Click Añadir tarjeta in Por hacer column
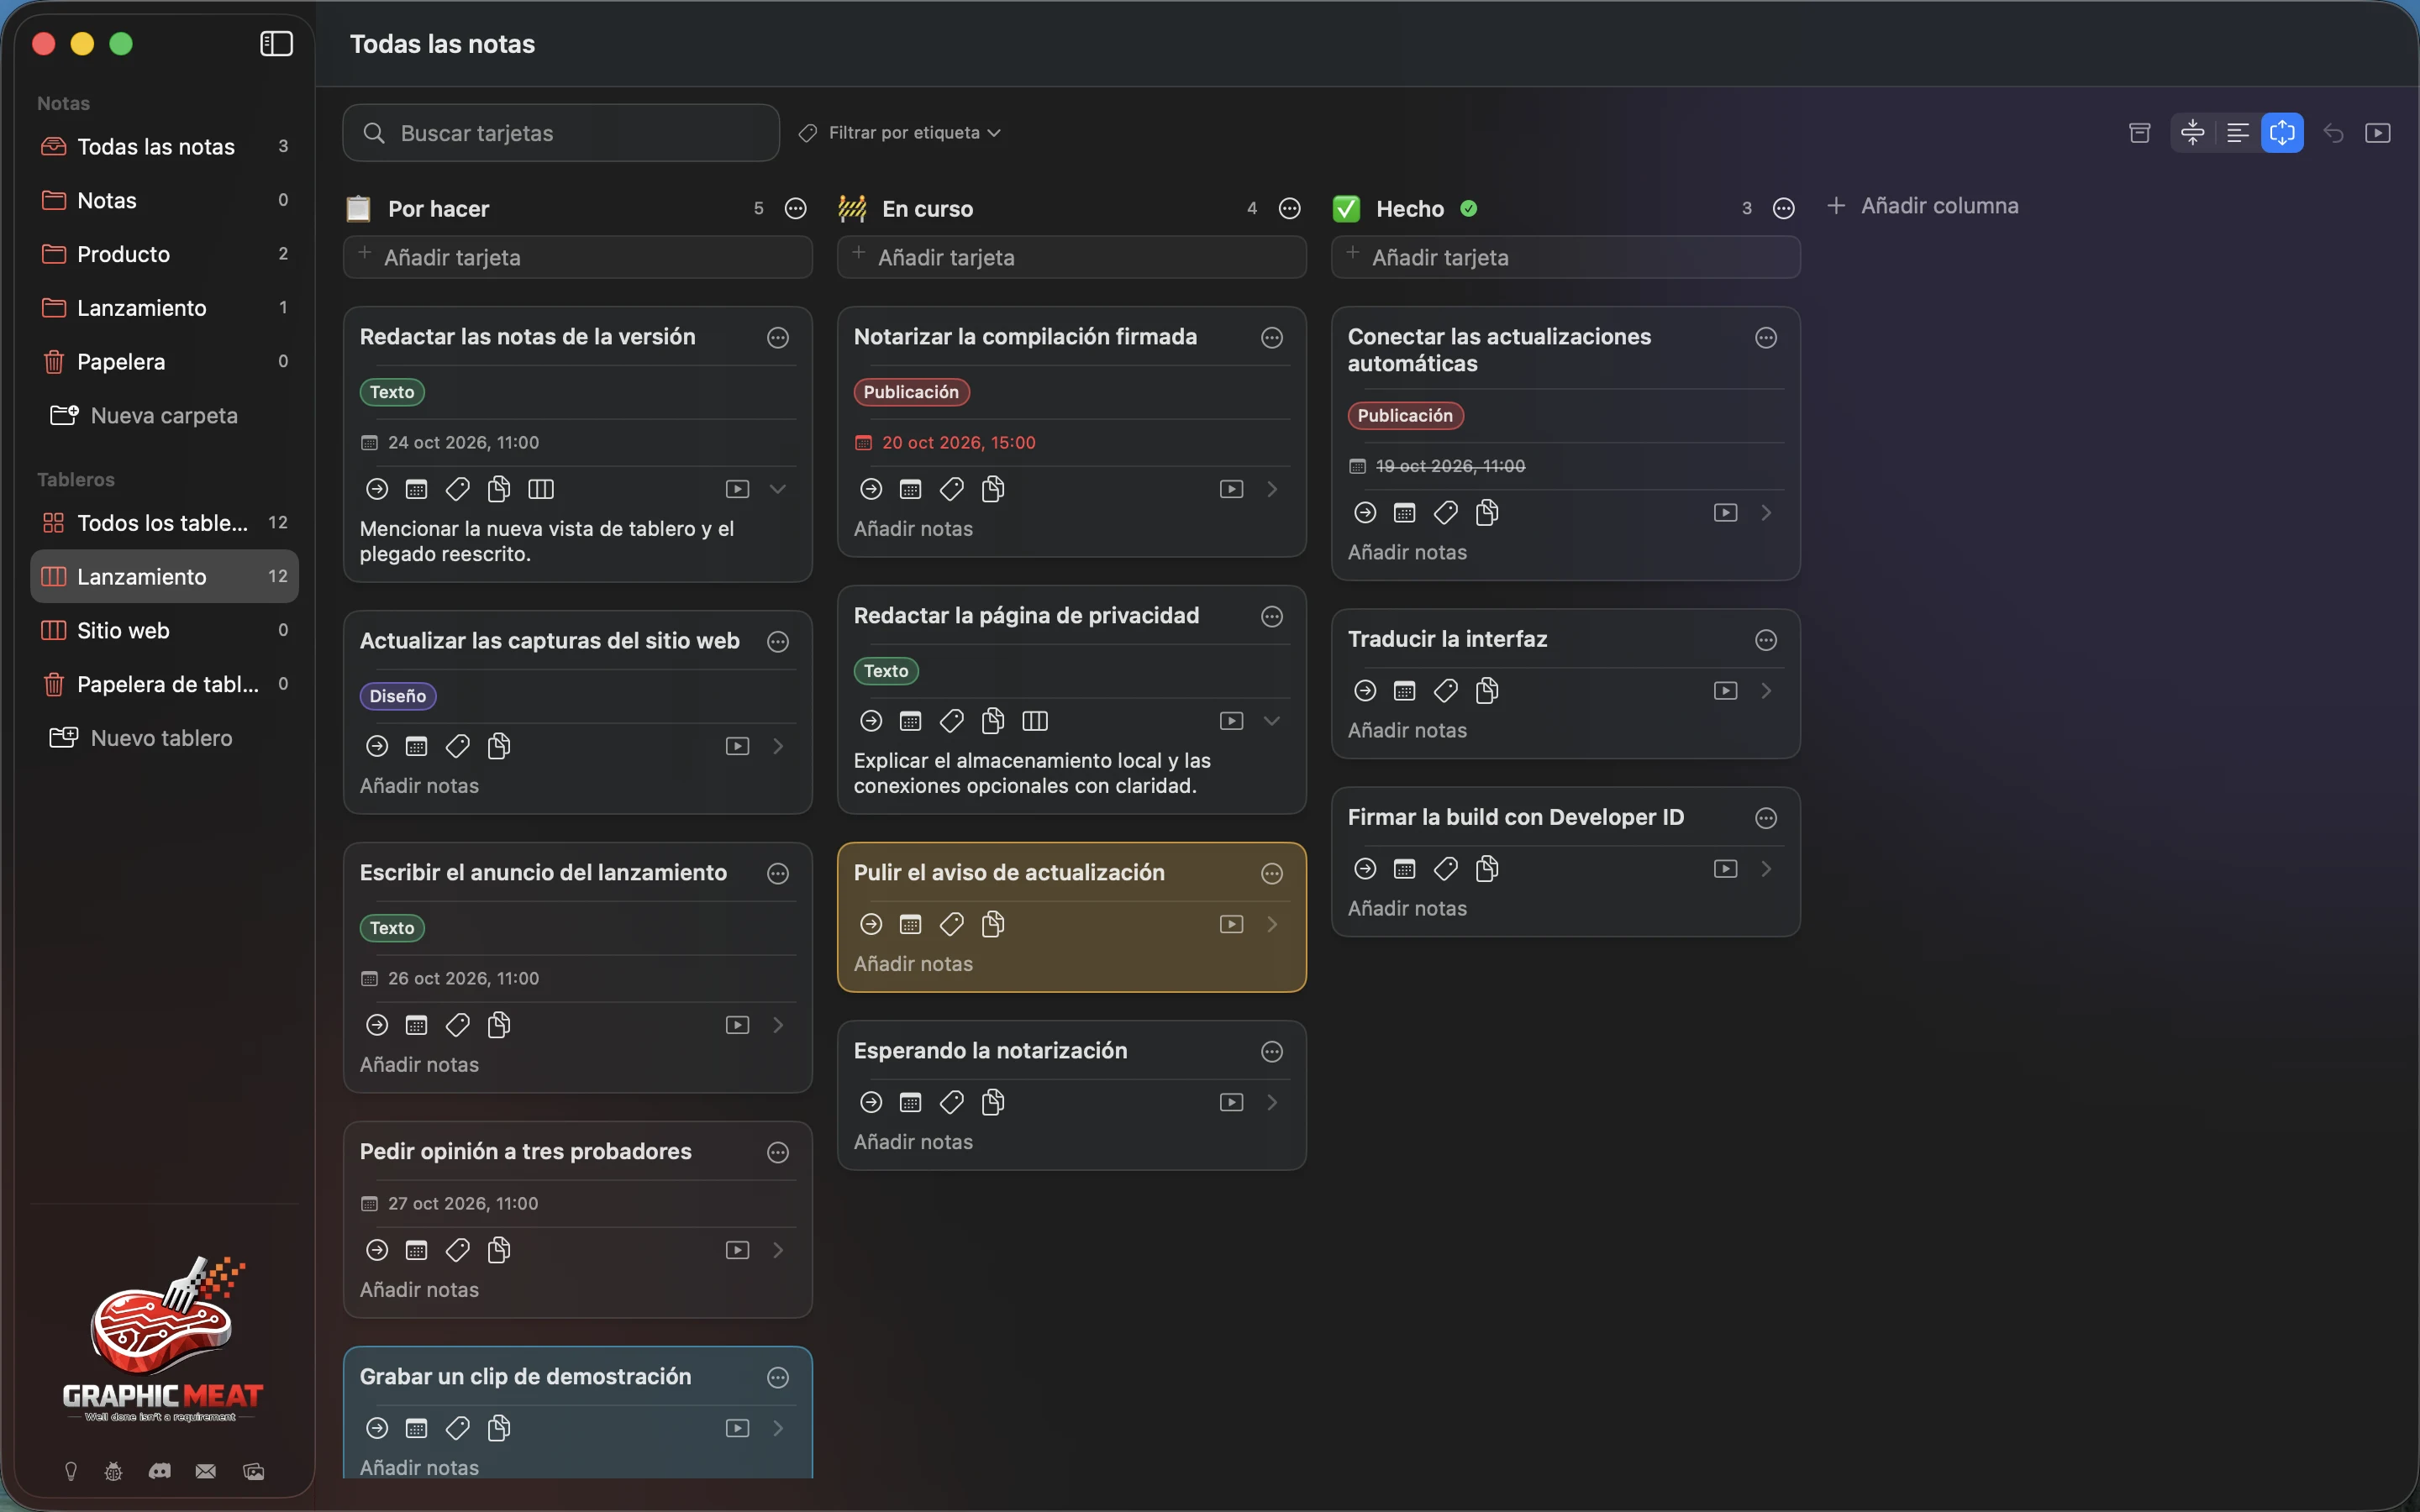The width and height of the screenshot is (2420, 1512). click(578, 257)
